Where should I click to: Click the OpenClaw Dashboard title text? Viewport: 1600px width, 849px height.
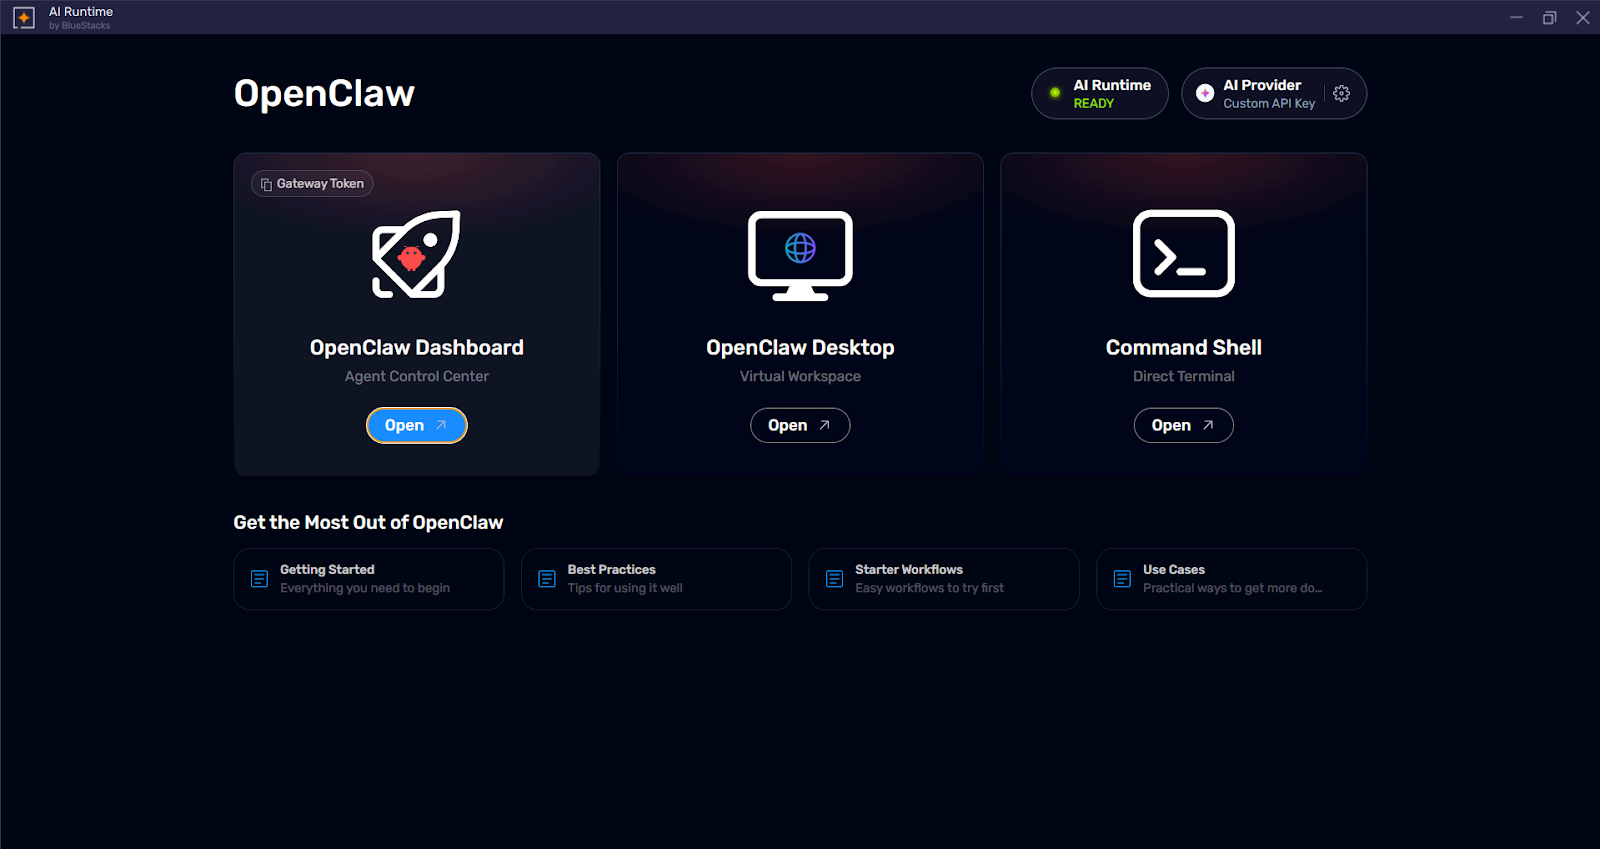(416, 347)
